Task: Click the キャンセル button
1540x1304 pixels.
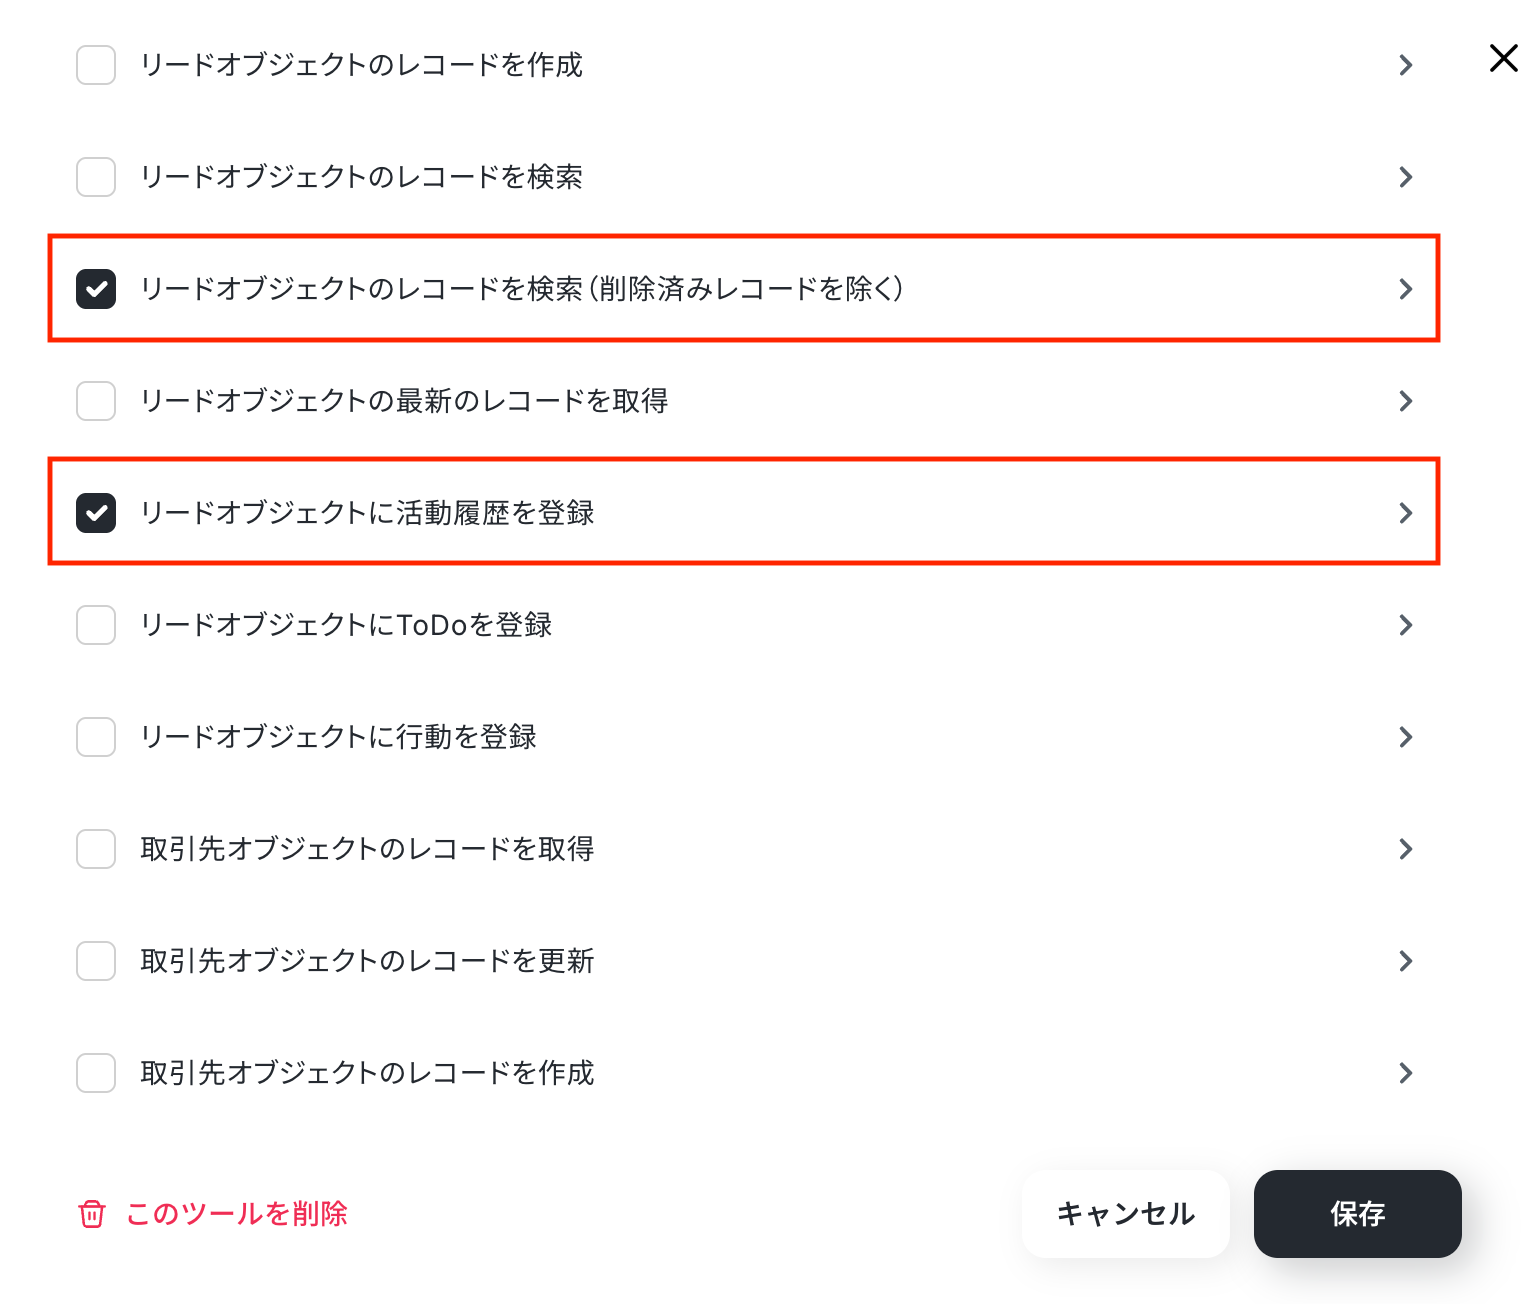Action: pos(1126,1214)
